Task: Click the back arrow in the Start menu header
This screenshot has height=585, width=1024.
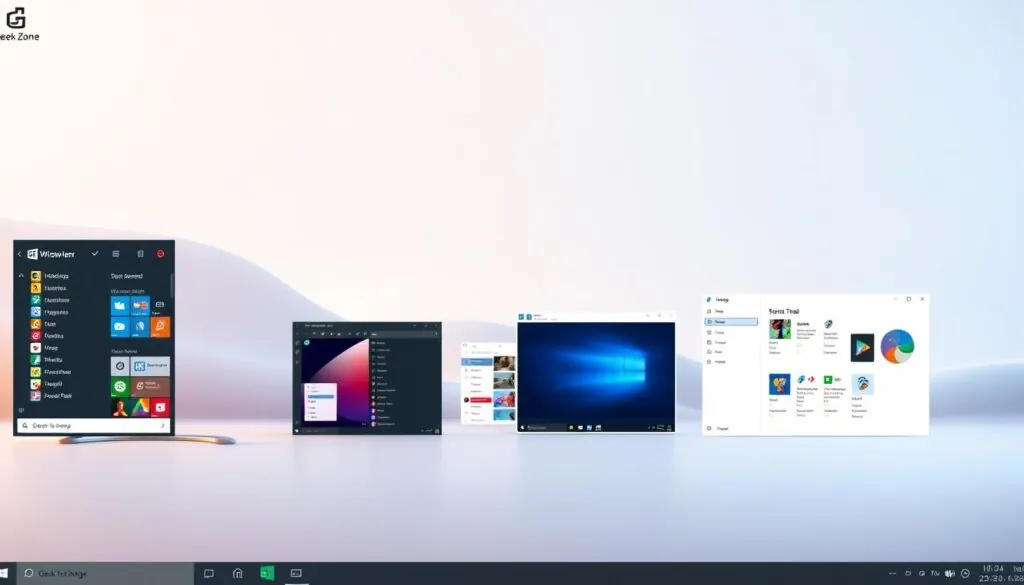Action: [x=19, y=254]
